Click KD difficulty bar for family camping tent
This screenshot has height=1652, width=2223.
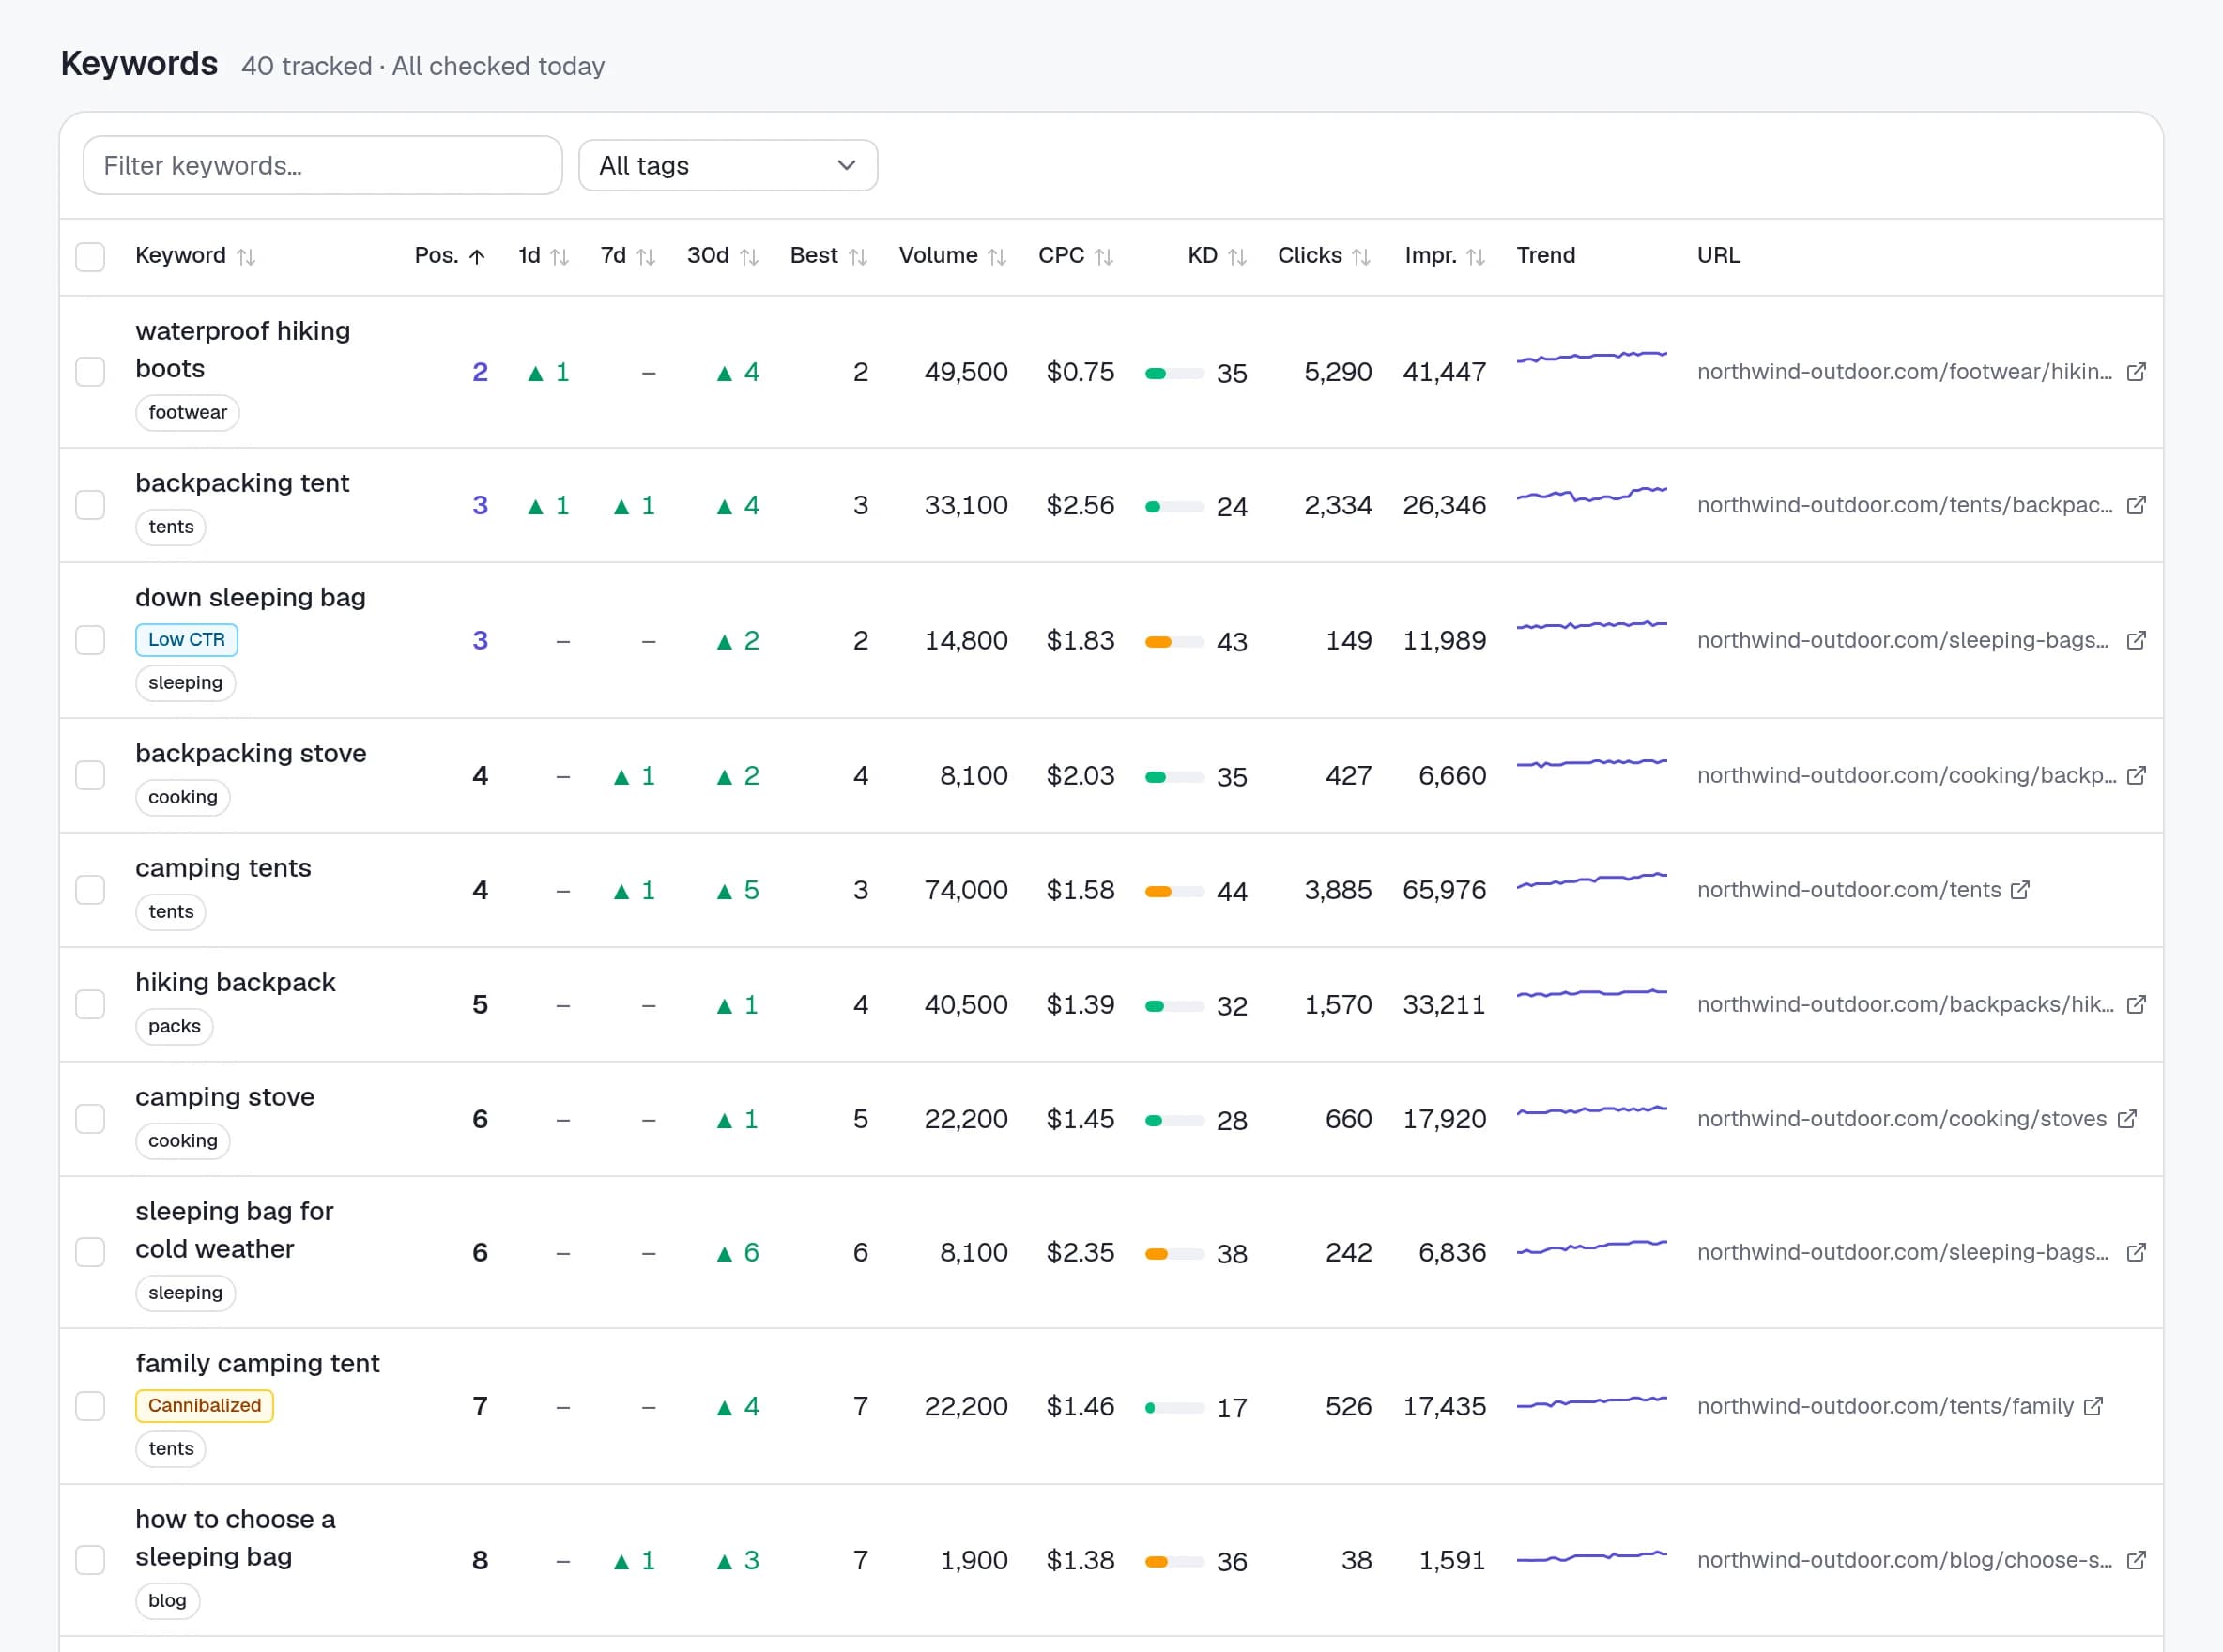[1175, 1407]
